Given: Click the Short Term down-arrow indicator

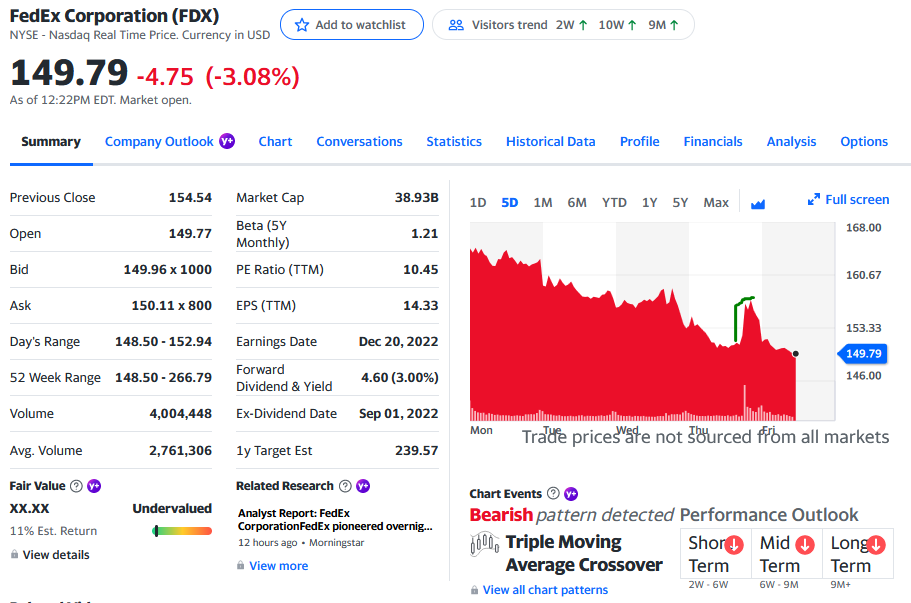Looking at the screenshot, I should [734, 544].
